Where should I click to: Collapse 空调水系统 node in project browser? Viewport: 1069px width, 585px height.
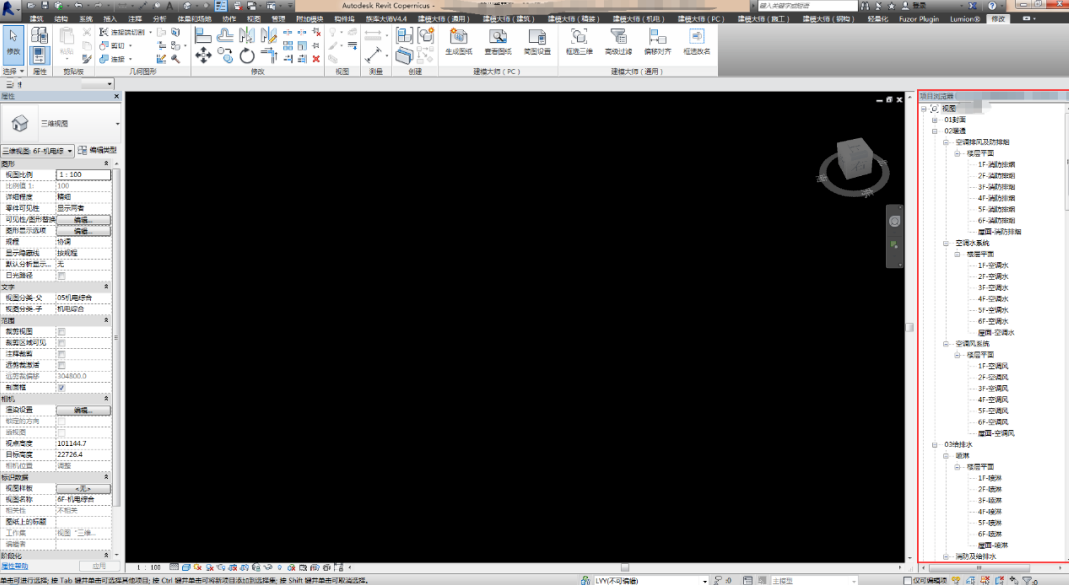pyautogui.click(x=946, y=243)
